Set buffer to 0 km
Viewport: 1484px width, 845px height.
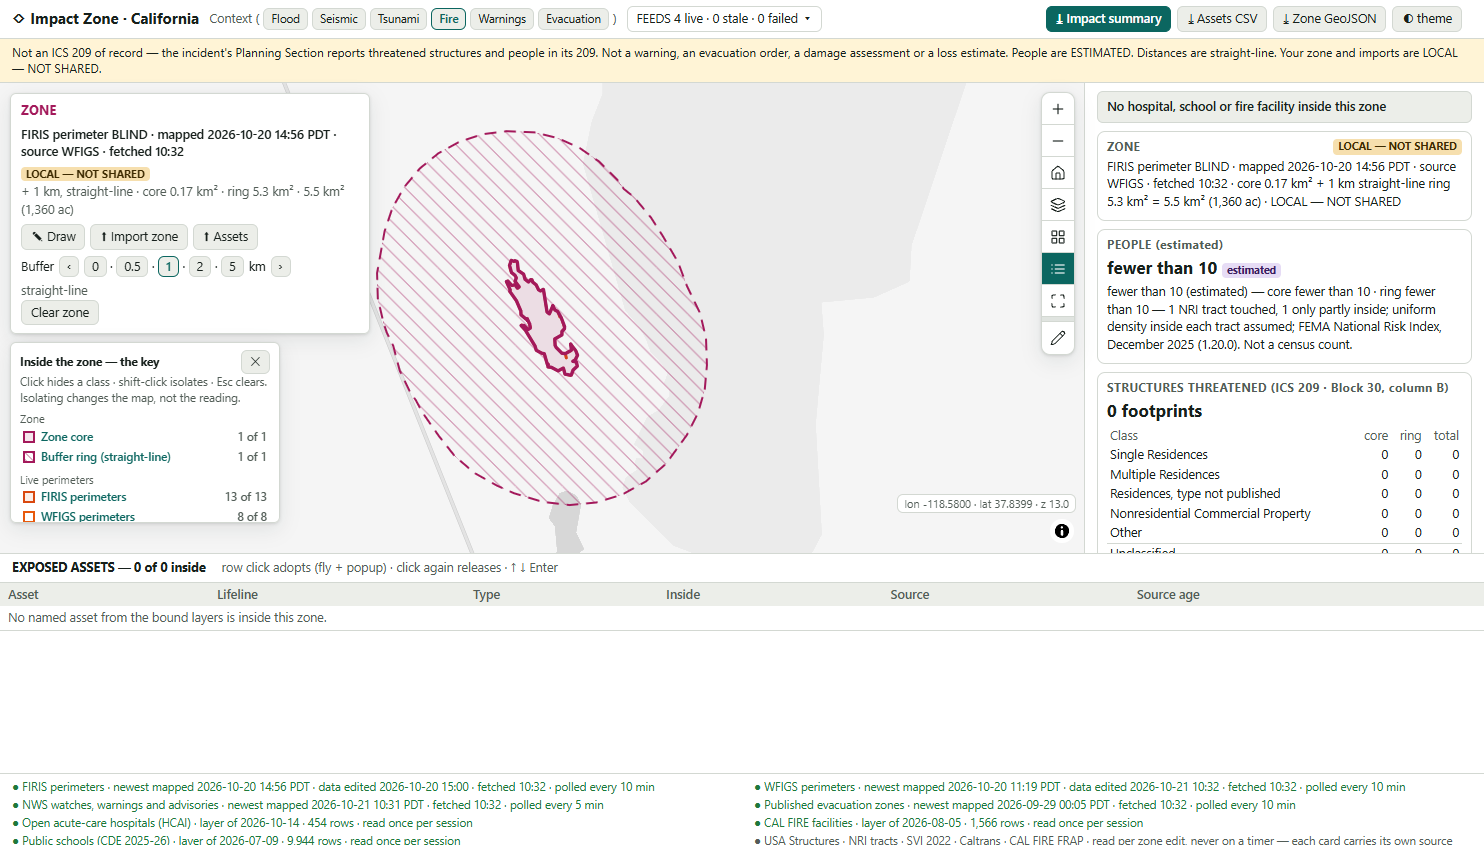(96, 267)
